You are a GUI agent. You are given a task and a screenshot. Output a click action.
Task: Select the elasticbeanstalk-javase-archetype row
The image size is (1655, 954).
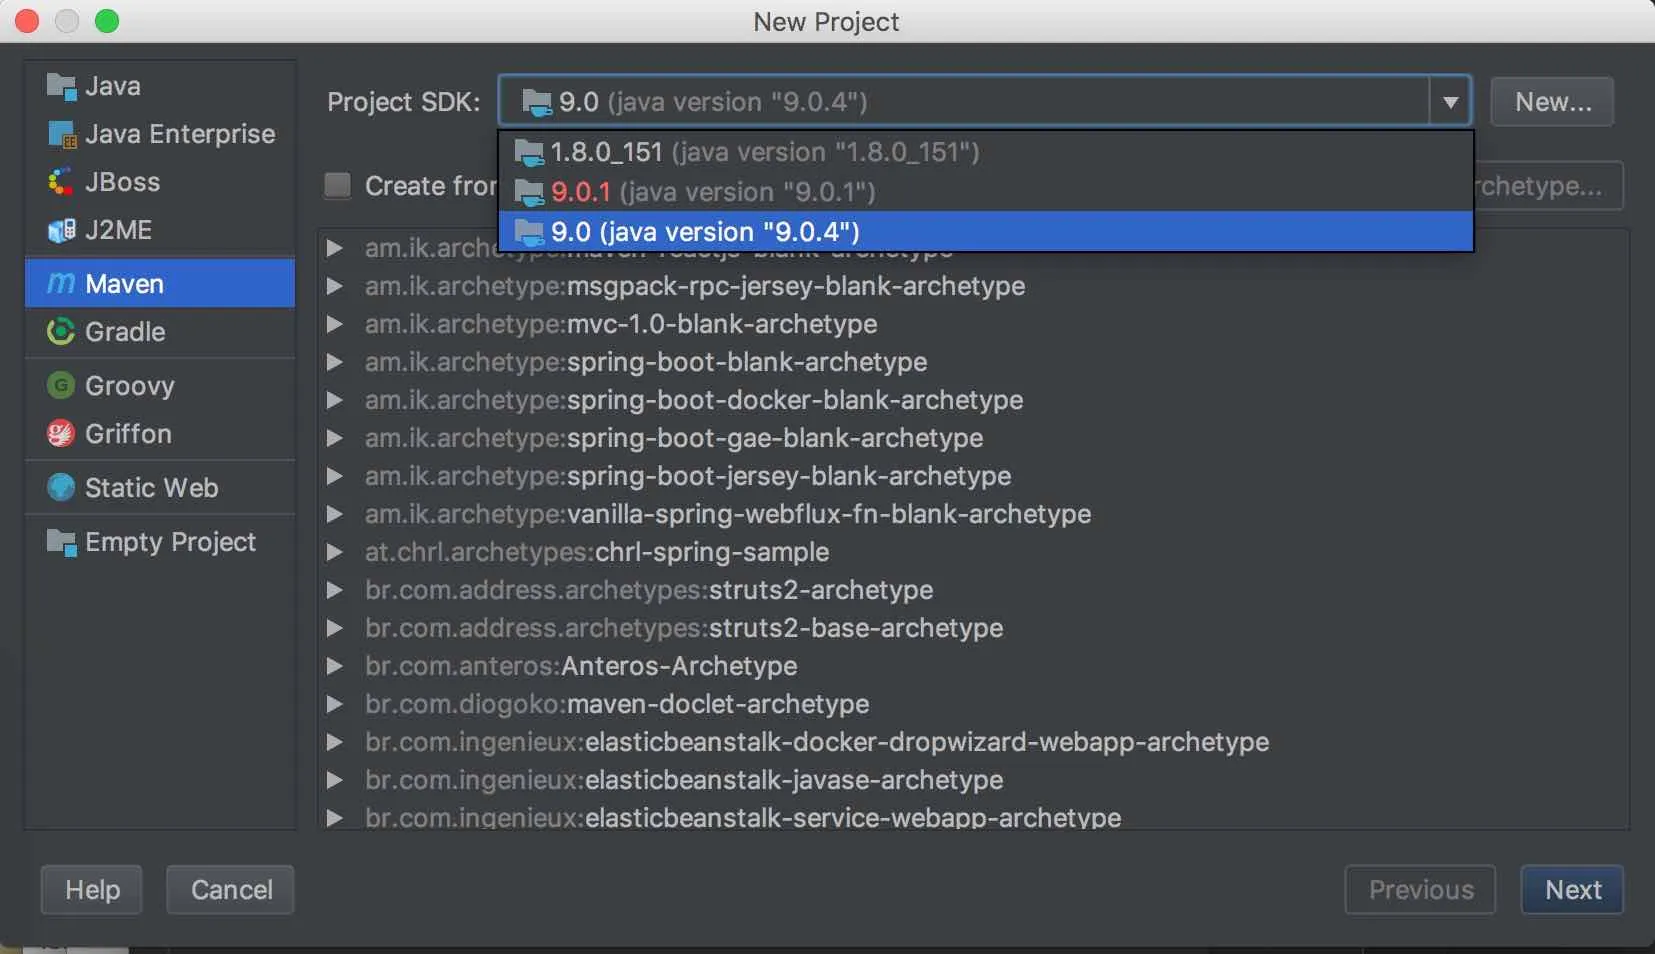click(974, 780)
